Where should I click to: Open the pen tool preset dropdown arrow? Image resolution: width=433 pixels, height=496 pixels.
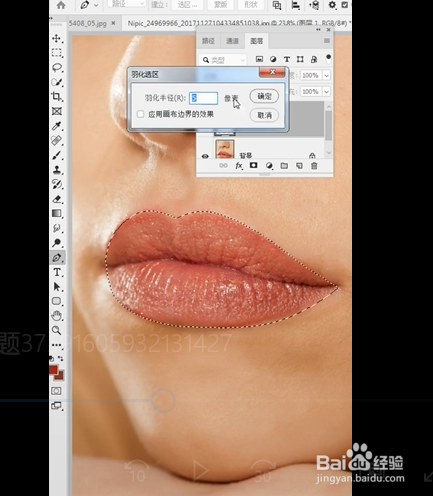(x=96, y=5)
